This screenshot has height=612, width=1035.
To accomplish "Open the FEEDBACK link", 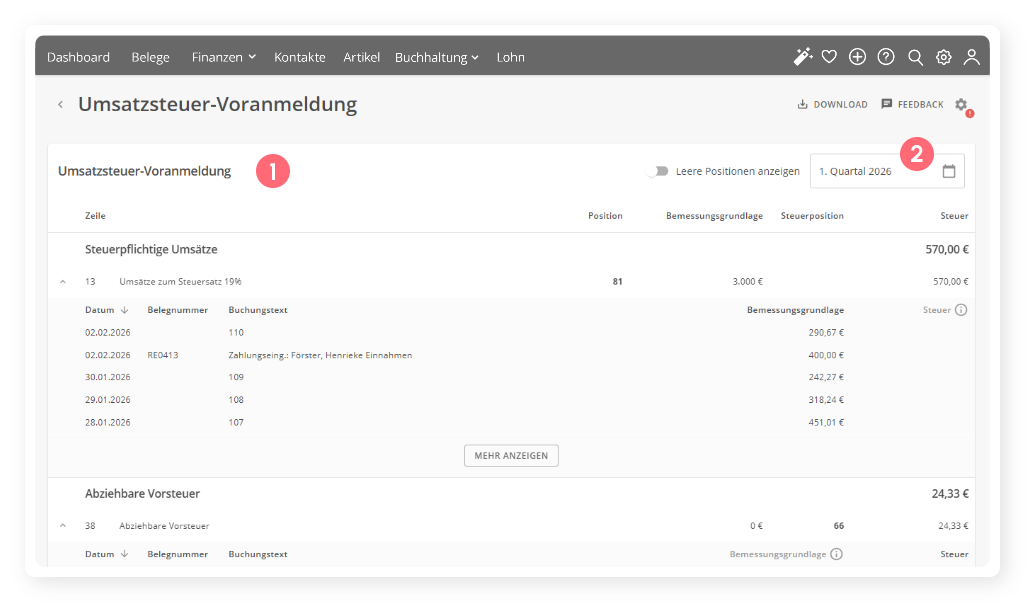I will [x=912, y=104].
